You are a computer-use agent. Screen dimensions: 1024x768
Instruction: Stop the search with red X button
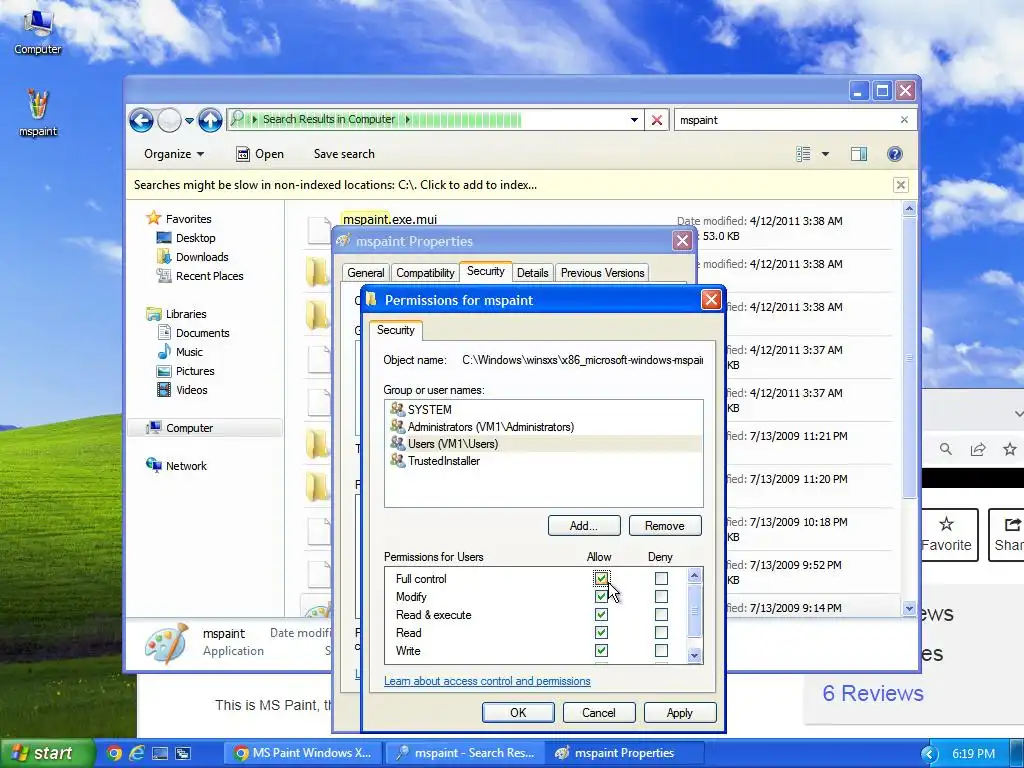[657, 120]
